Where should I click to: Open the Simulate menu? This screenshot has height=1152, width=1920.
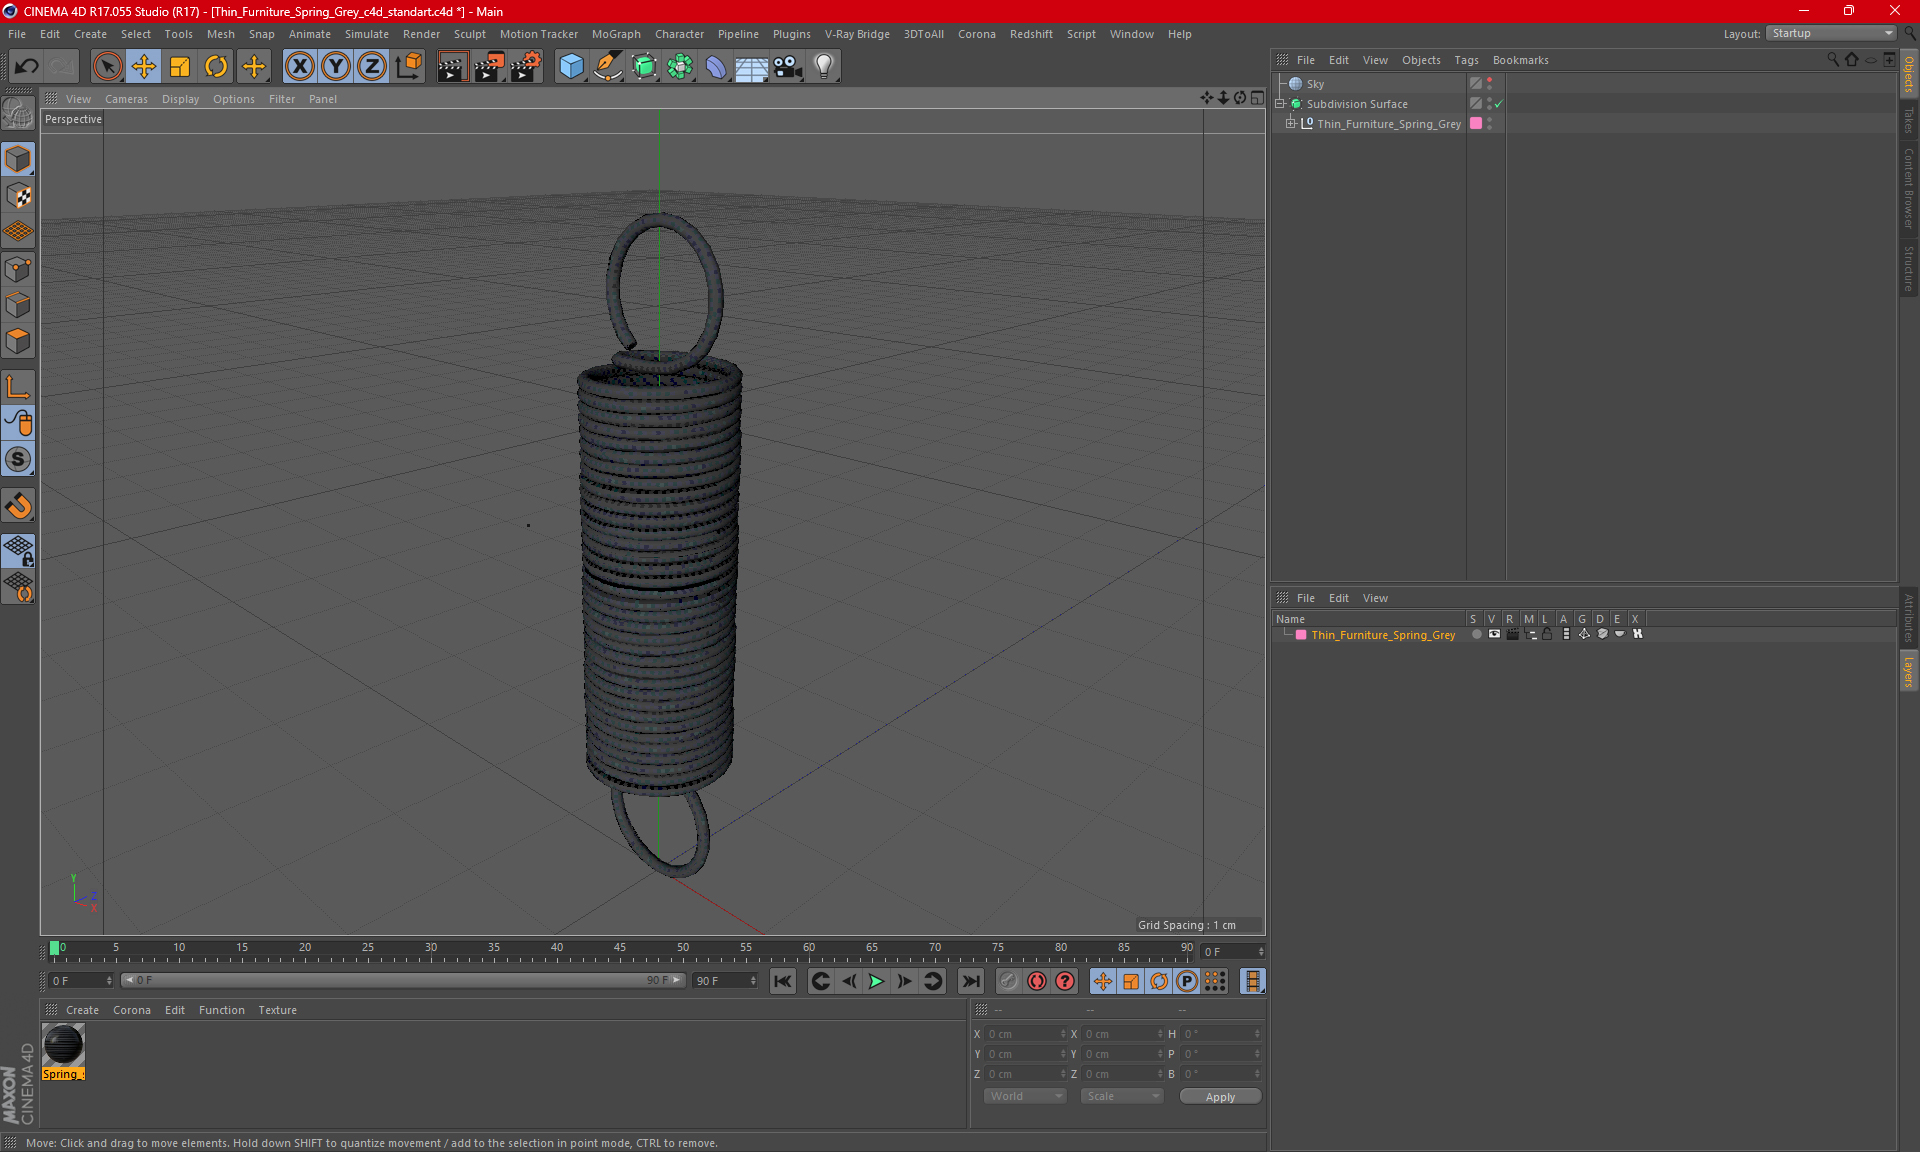pos(367,34)
